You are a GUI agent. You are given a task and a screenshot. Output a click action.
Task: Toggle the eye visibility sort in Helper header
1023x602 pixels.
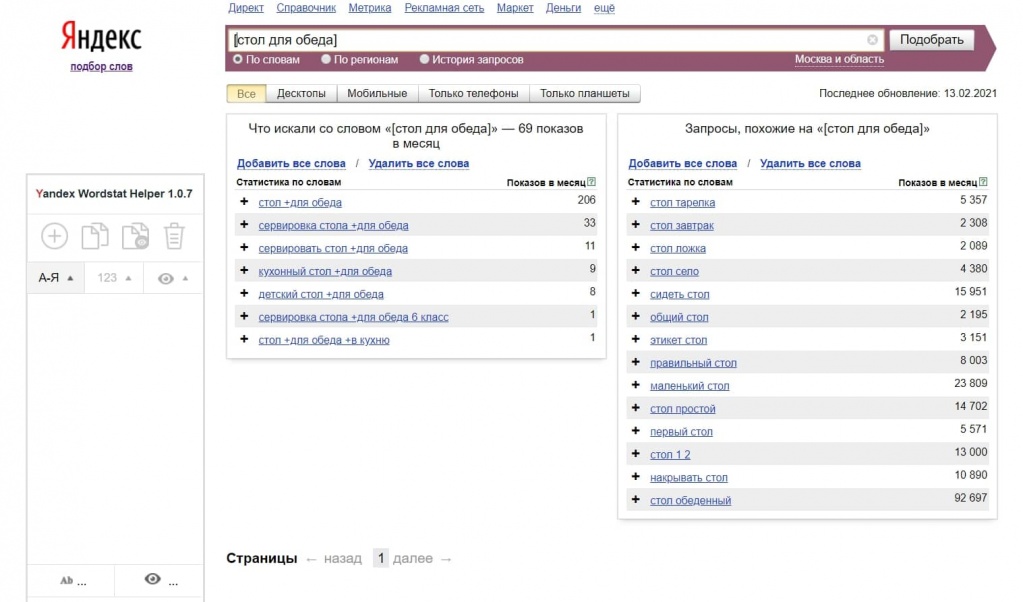173,278
